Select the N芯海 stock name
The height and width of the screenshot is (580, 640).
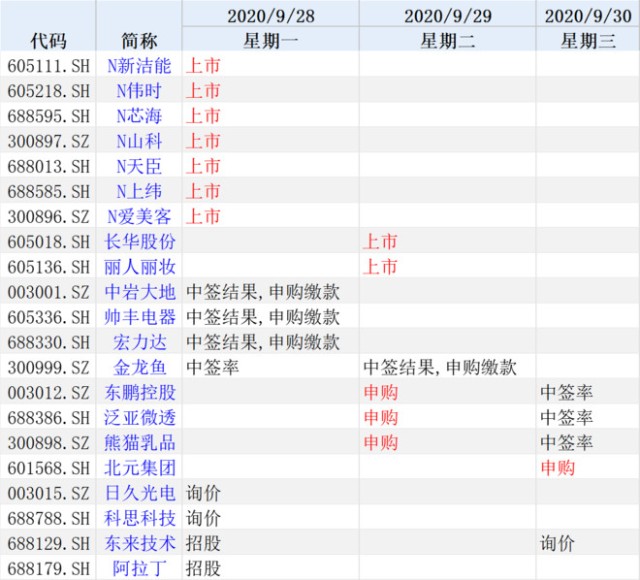pyautogui.click(x=139, y=115)
